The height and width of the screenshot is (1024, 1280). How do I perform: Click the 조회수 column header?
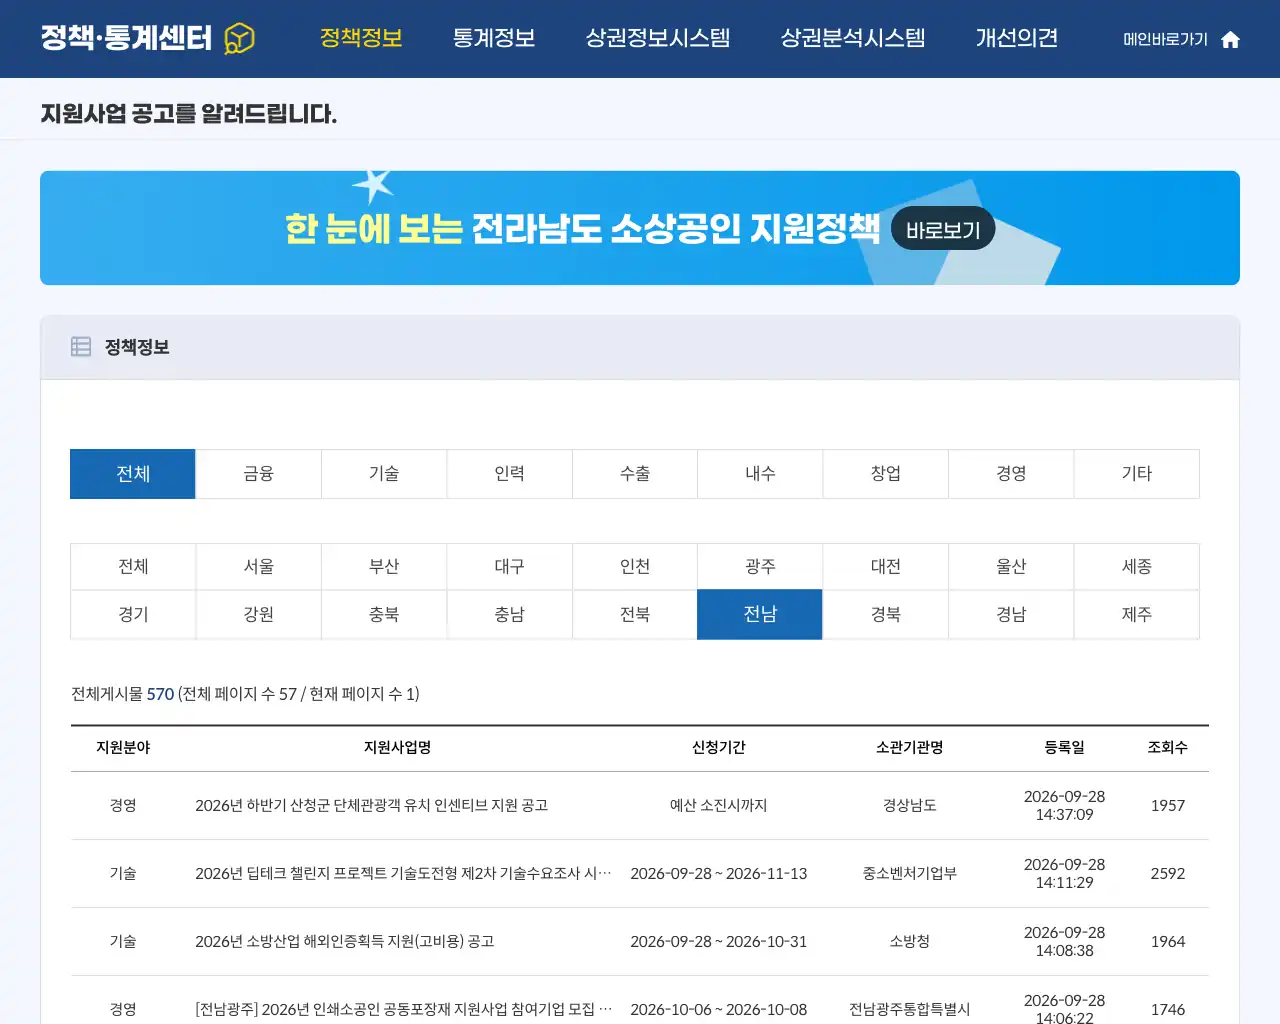[x=1167, y=748]
